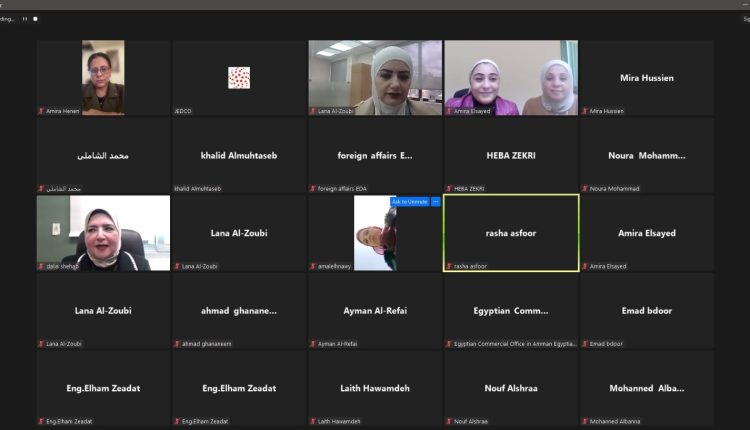Click Noura Mohammad's muted microphone icon
Viewport: 750px width, 430px height.
pyautogui.click(x=586, y=189)
